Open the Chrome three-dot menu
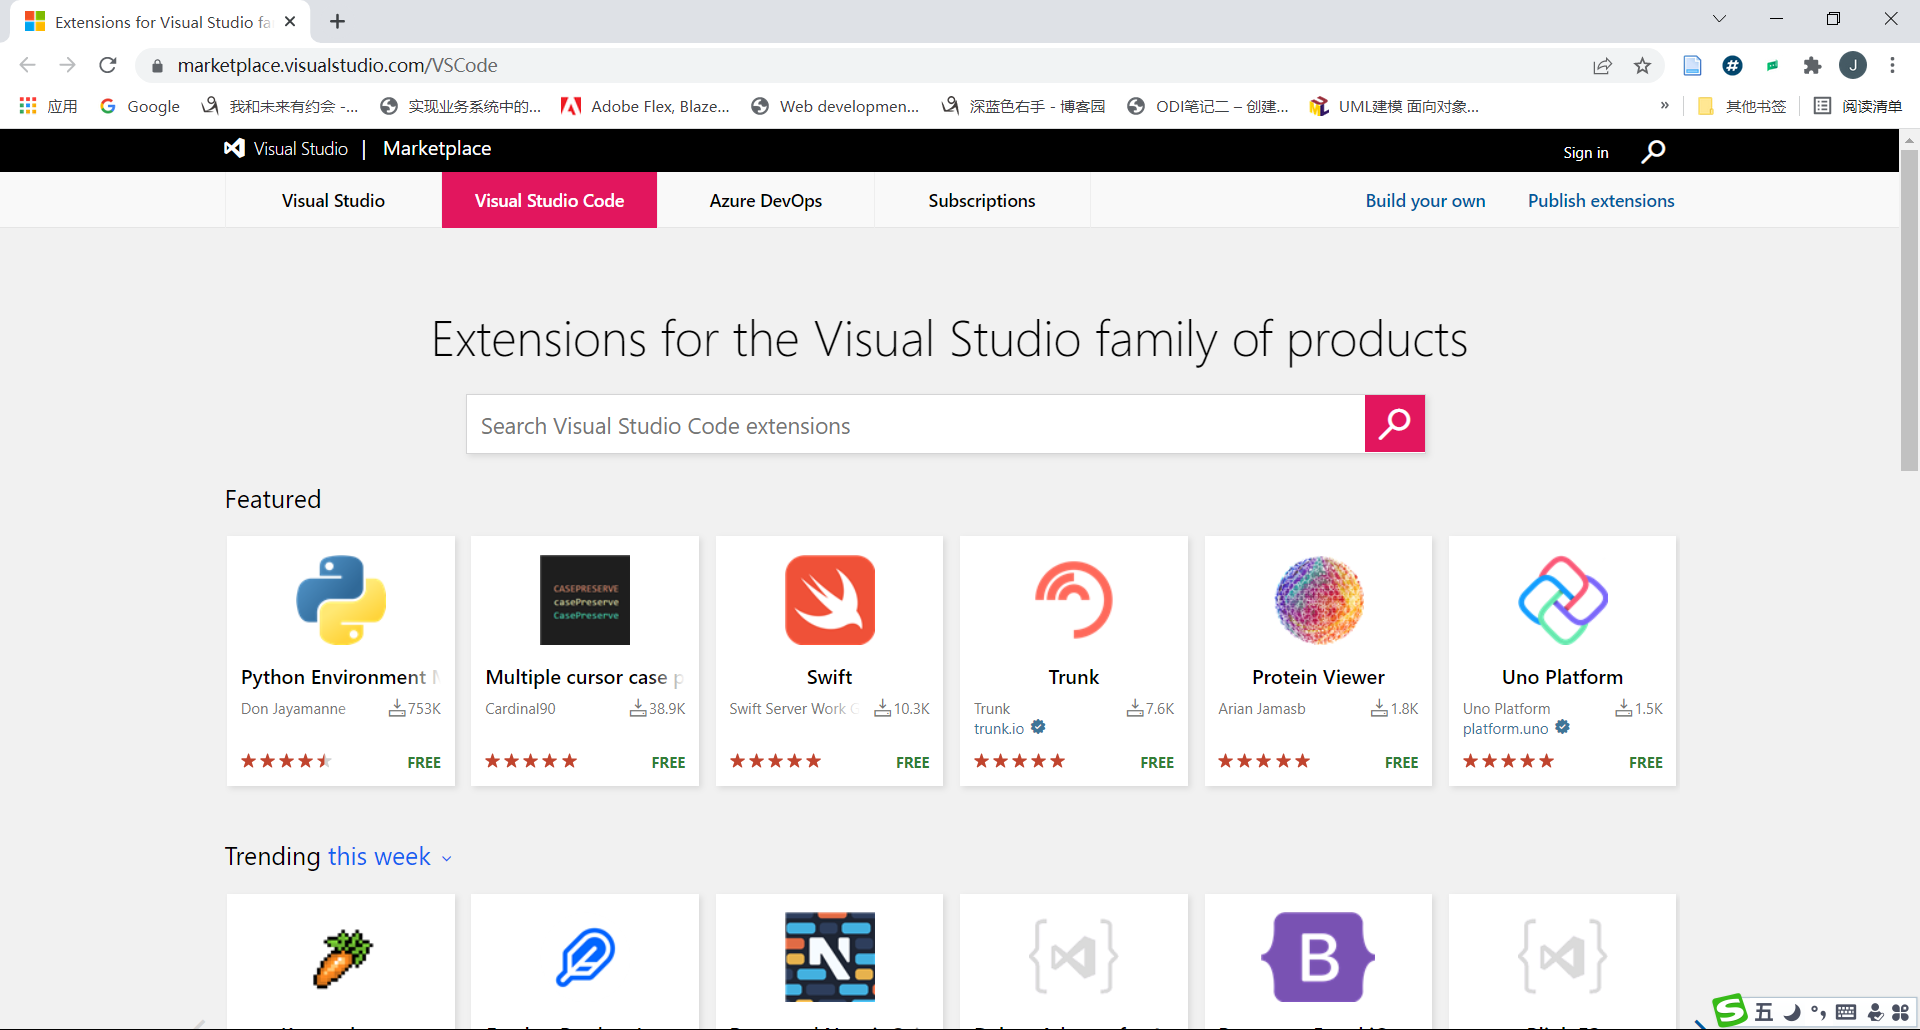Screen dimensions: 1920x1030 1892,65
